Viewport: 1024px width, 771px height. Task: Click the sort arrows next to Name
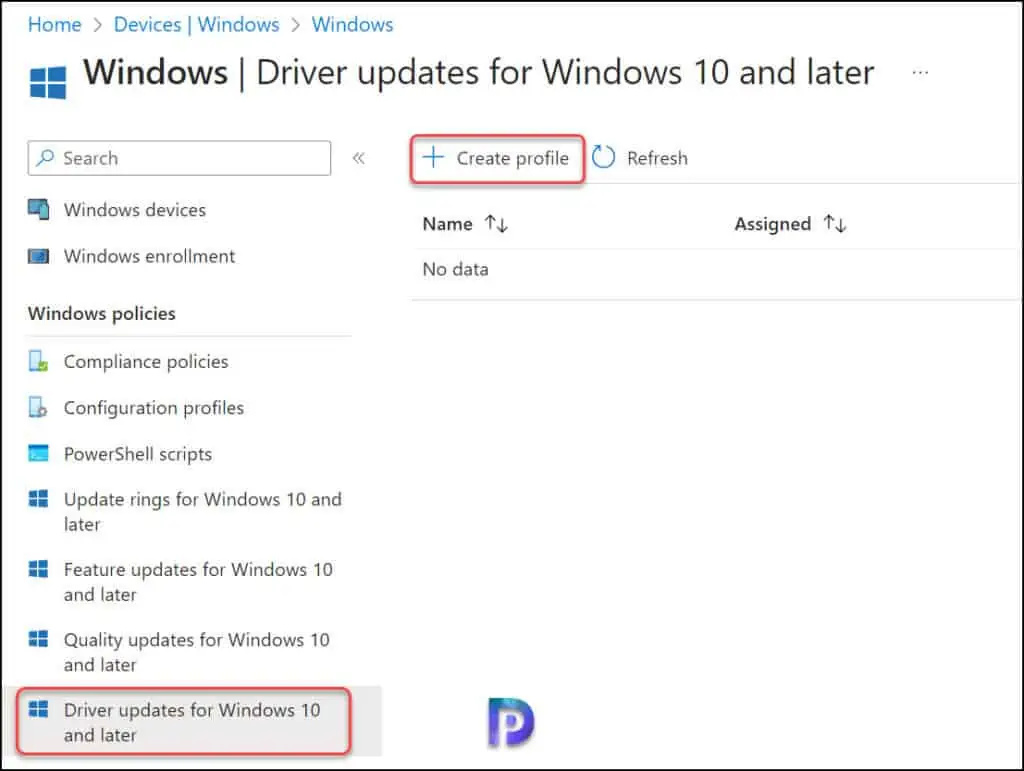496,224
